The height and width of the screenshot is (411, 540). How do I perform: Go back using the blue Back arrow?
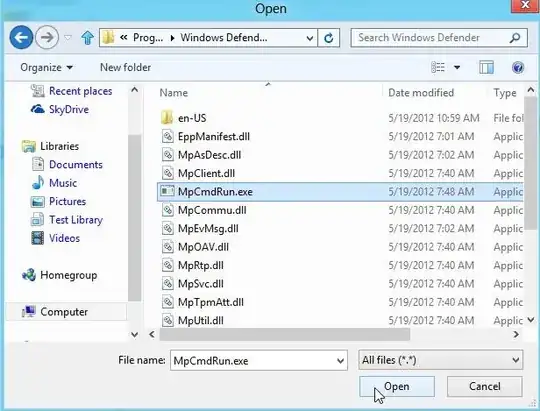[21, 37]
